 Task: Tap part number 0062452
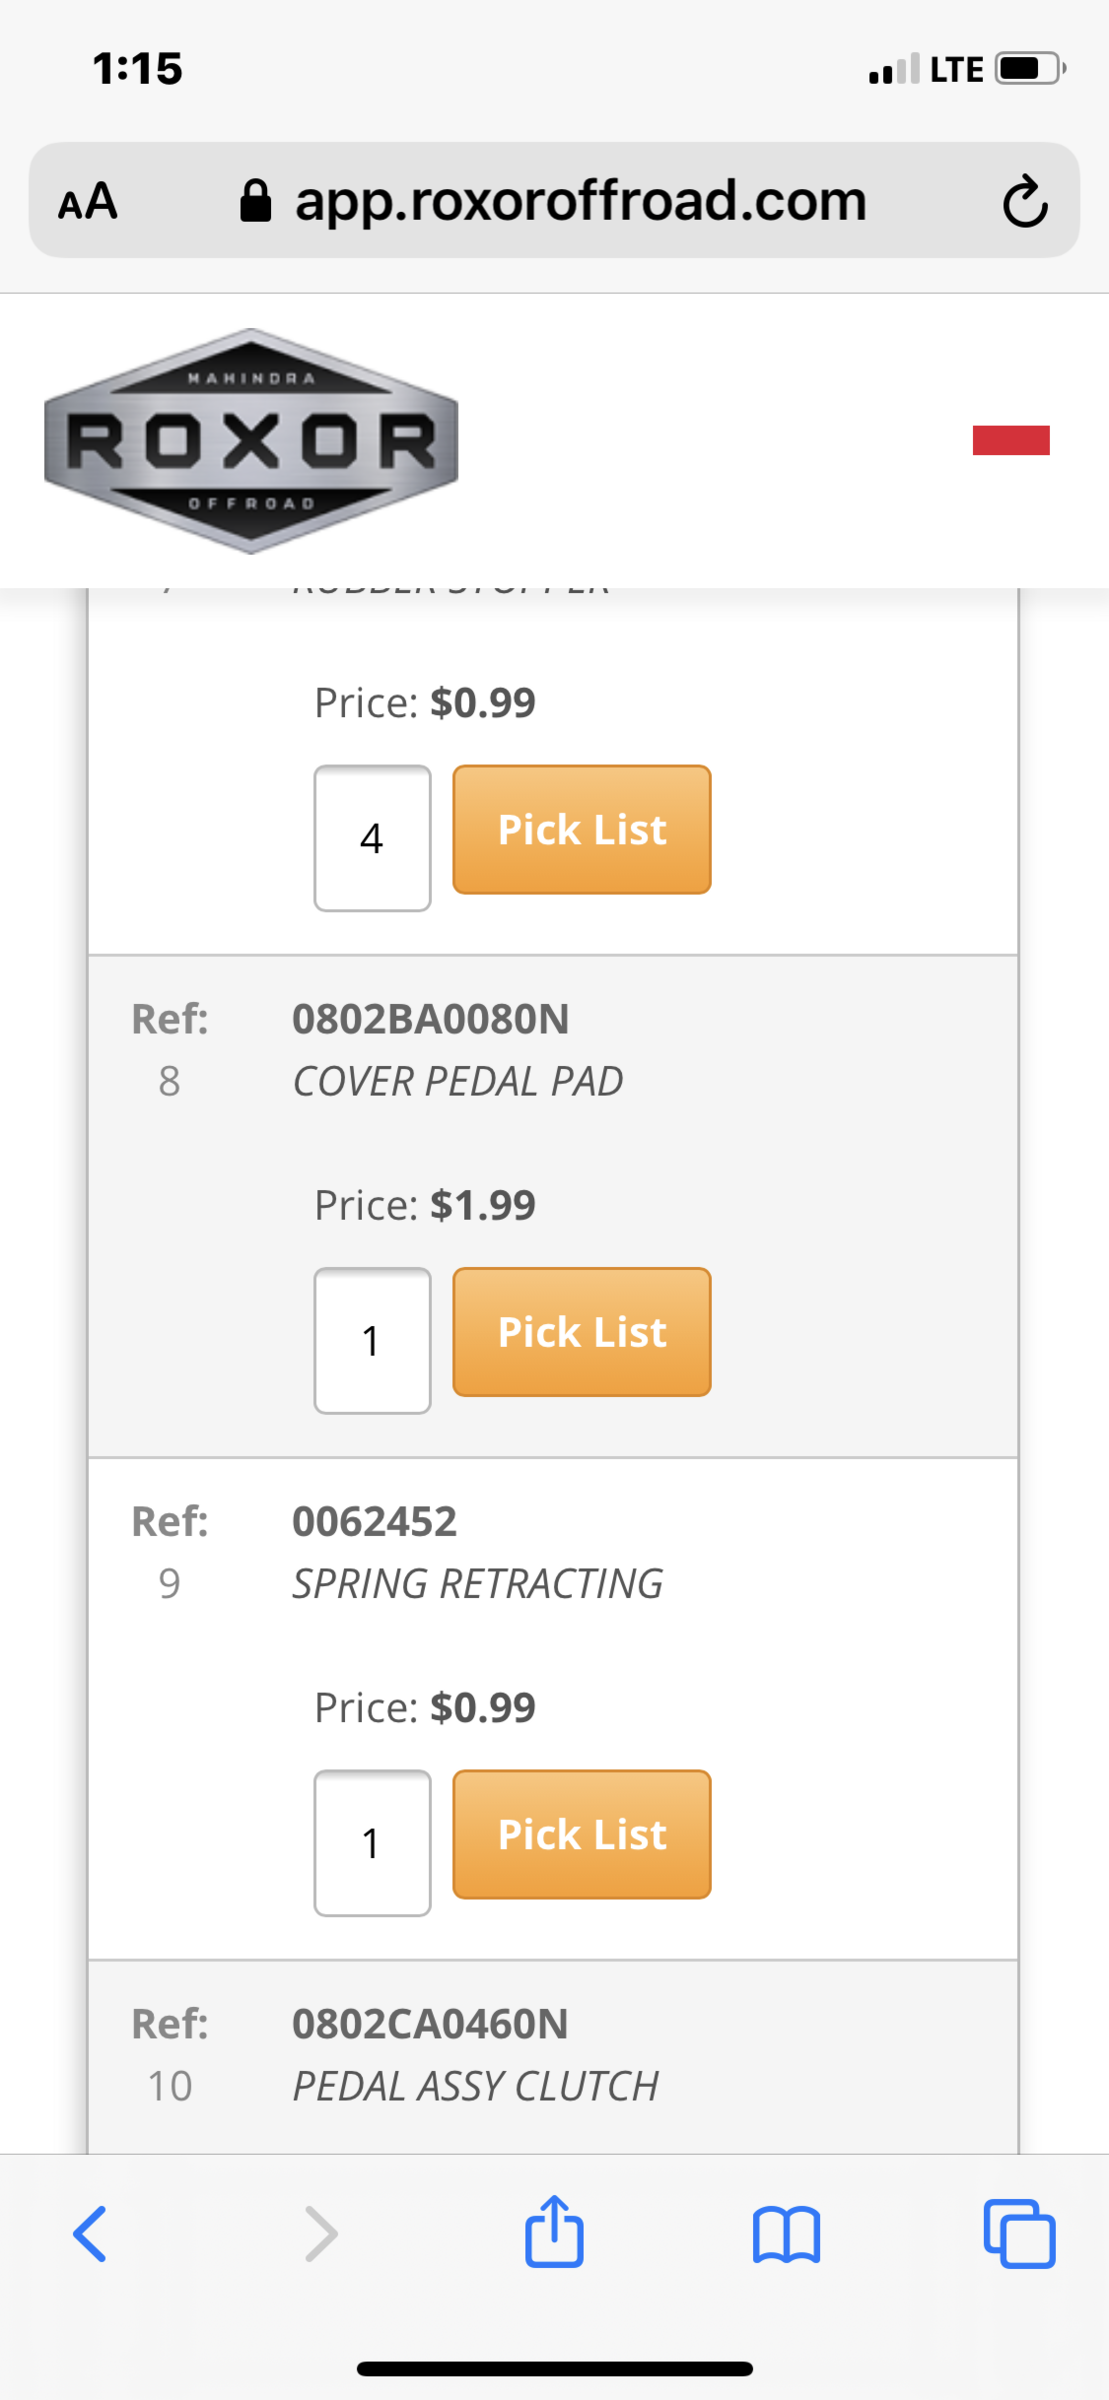coord(374,1521)
